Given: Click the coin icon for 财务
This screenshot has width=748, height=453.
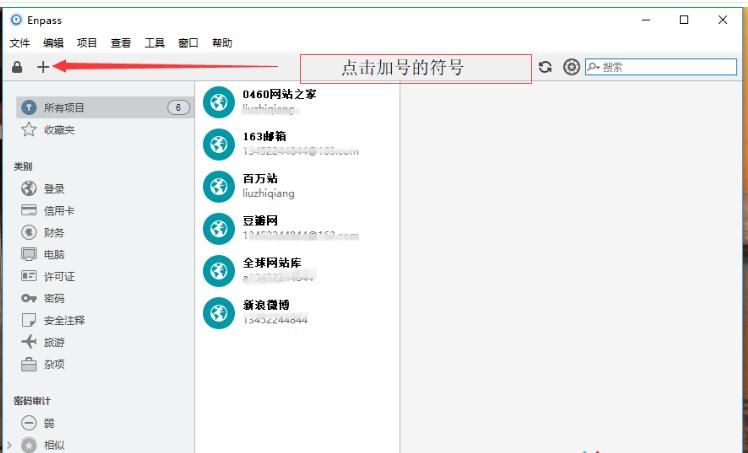Looking at the screenshot, I should pos(29,232).
